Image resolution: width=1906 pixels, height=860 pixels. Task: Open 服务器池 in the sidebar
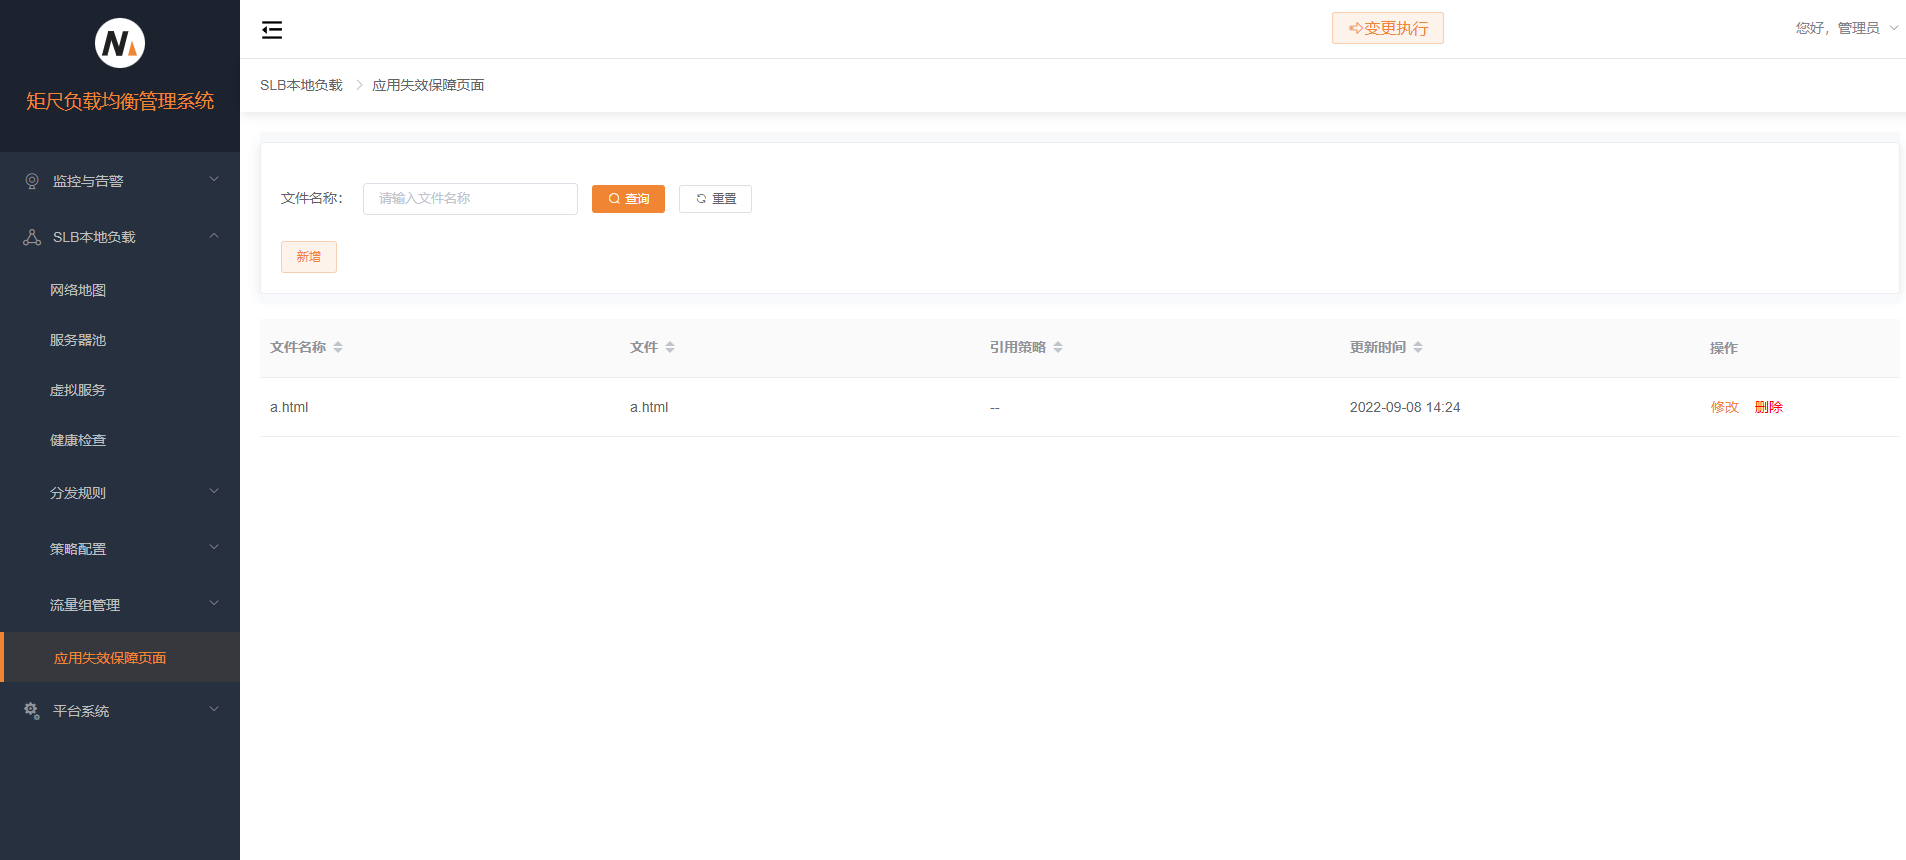[x=78, y=340]
